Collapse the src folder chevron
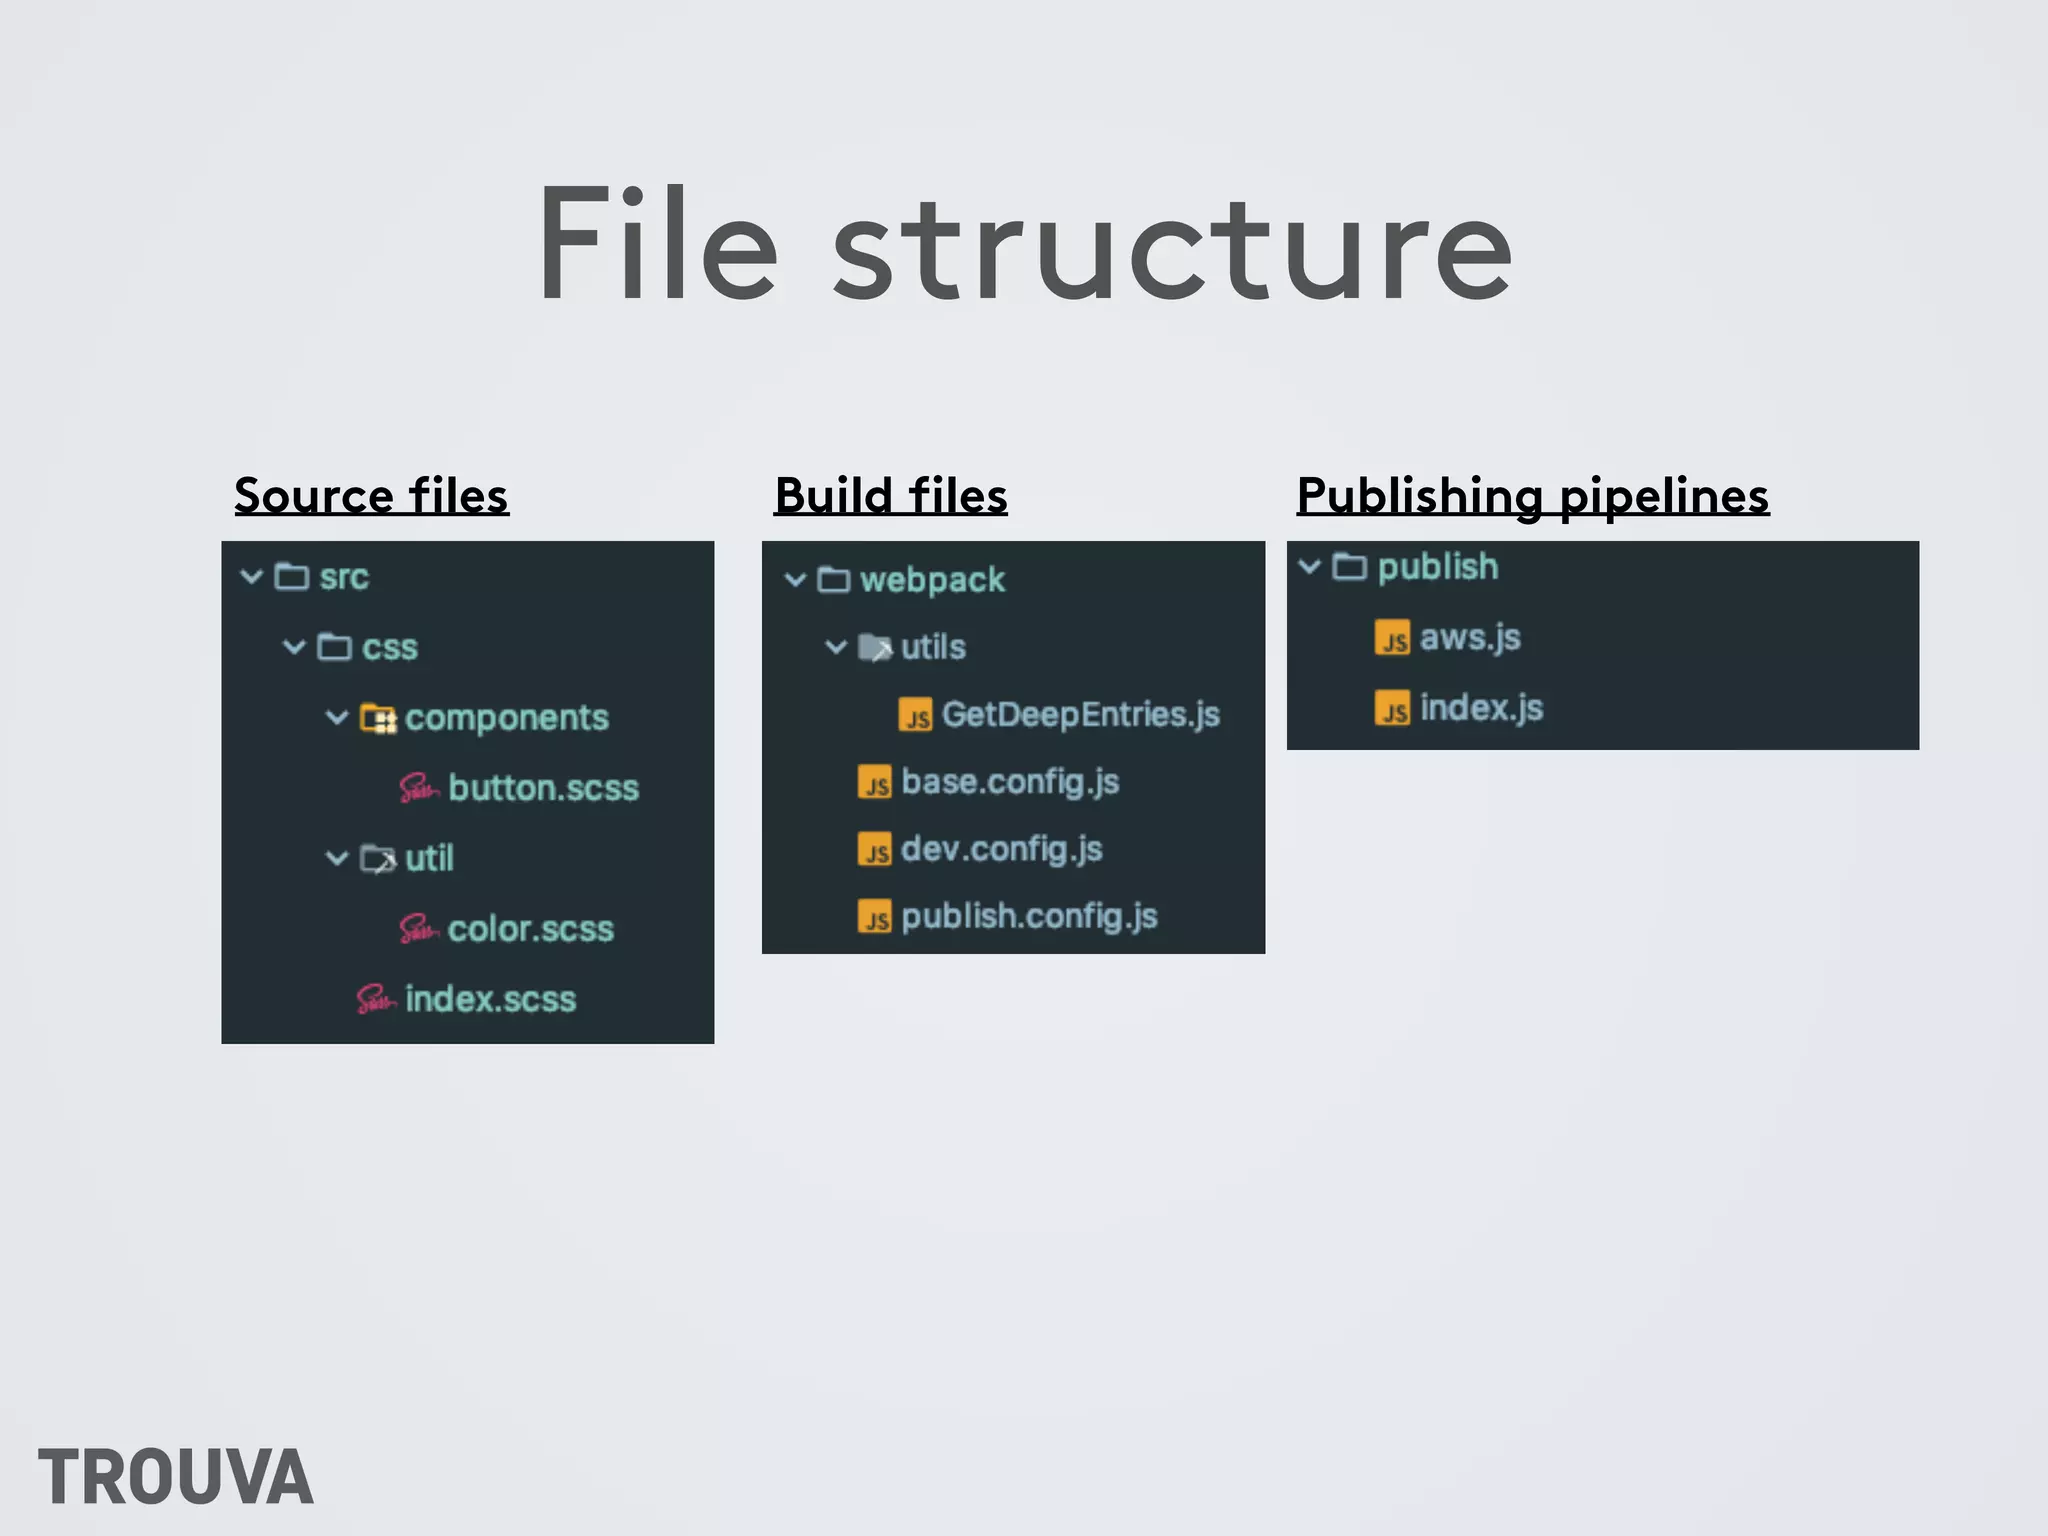 [252, 577]
